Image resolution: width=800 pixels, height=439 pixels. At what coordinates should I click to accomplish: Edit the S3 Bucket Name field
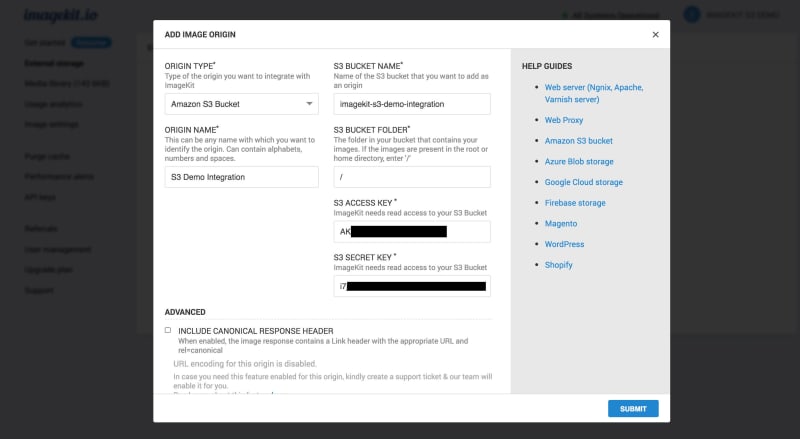412,104
